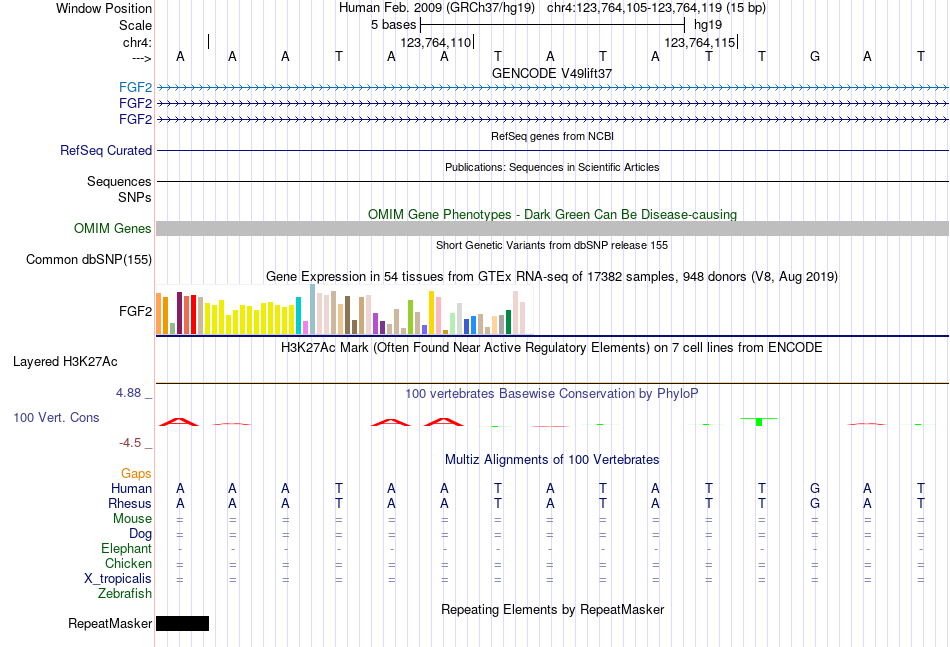Open the GTEx Gene Expression track title
The height and width of the screenshot is (647, 950).
(x=552, y=277)
